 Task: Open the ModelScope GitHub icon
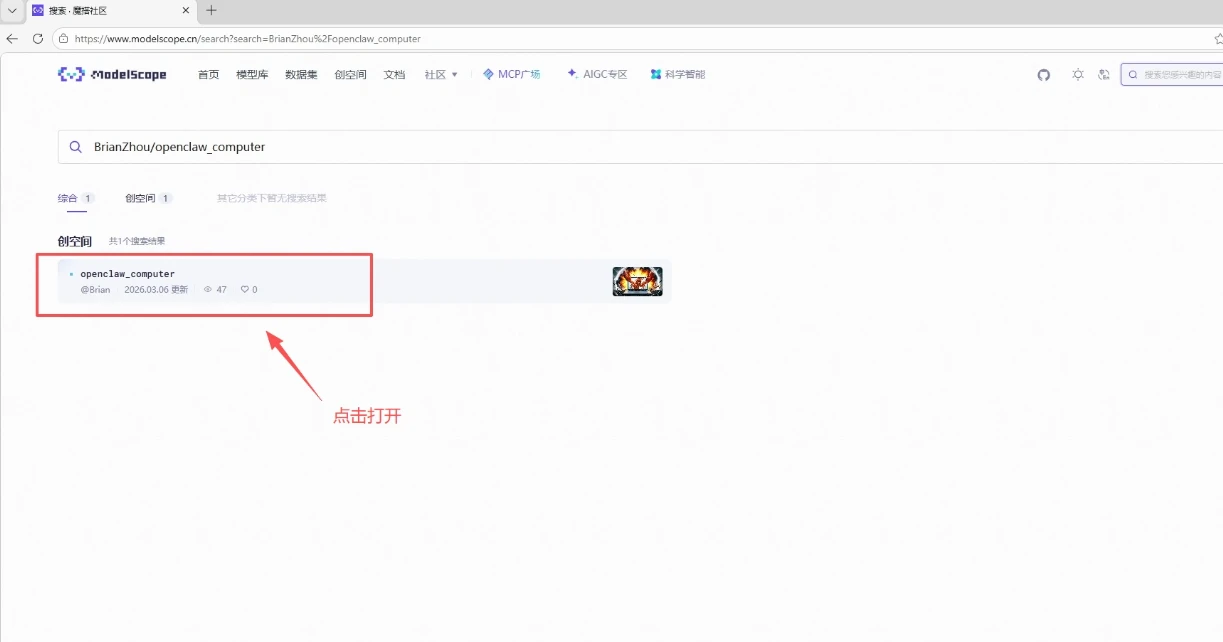point(1043,74)
